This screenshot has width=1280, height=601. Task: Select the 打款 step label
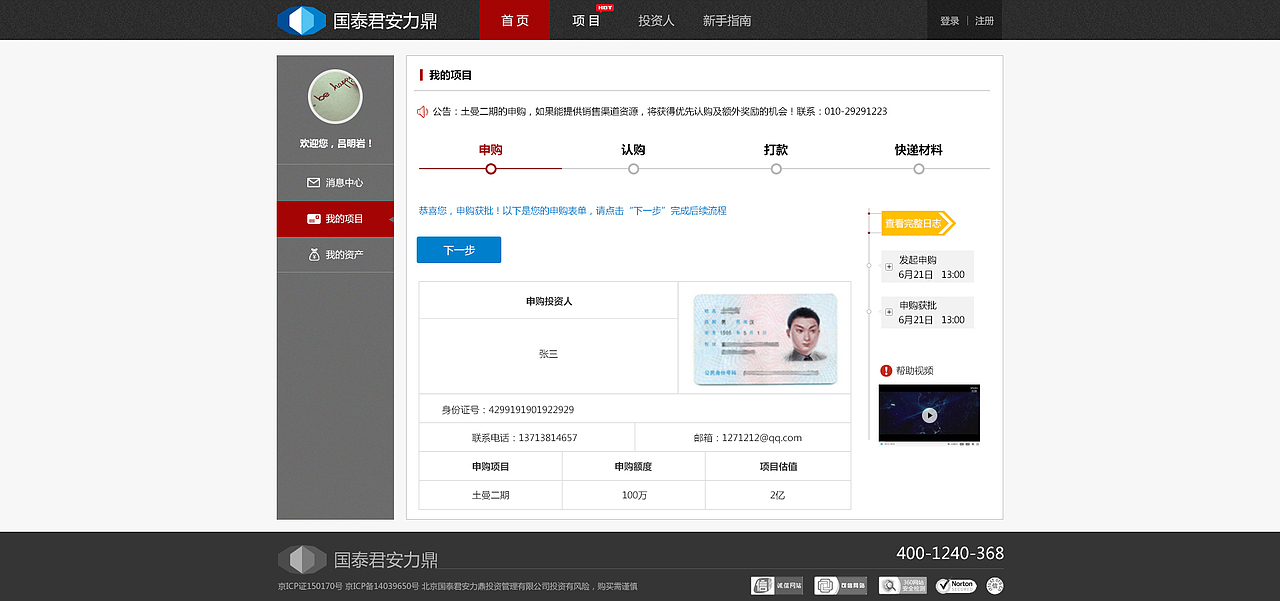click(776, 150)
